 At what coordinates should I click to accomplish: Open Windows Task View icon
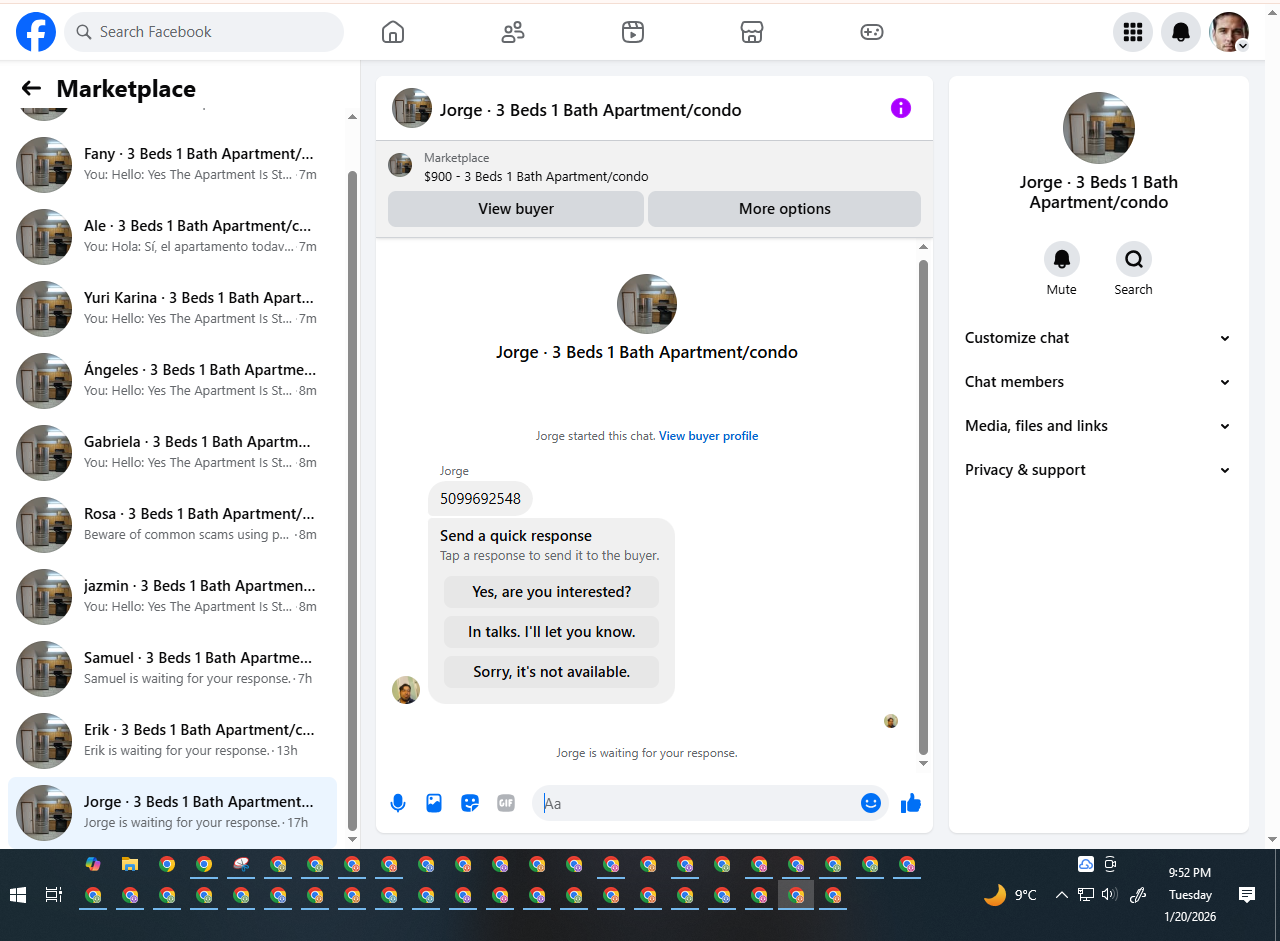coord(55,895)
